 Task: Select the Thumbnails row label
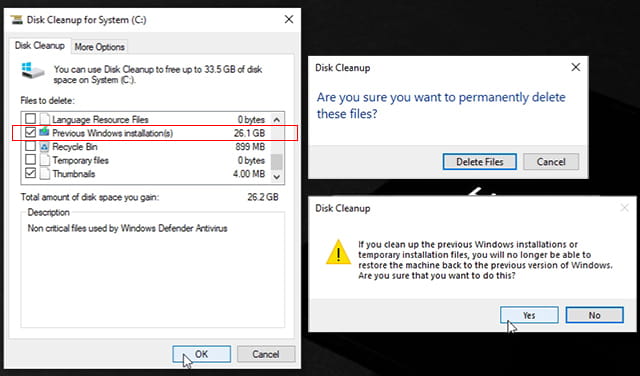[x=73, y=174]
